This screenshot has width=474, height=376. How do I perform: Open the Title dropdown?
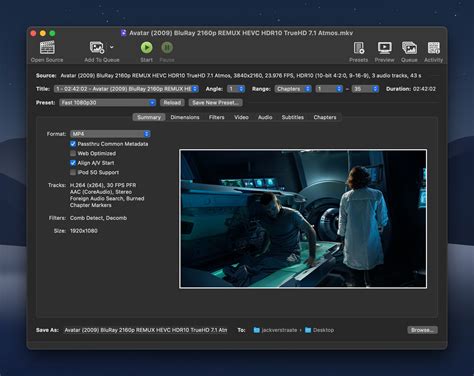[126, 89]
